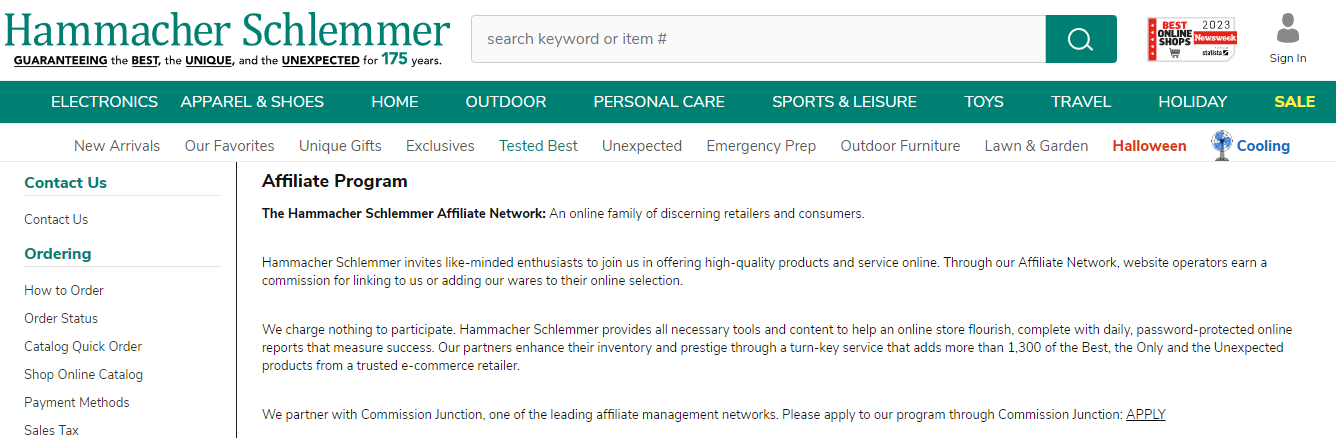This screenshot has height=438, width=1336.
Task: Open the Apparel & Shoes menu
Action: (252, 102)
